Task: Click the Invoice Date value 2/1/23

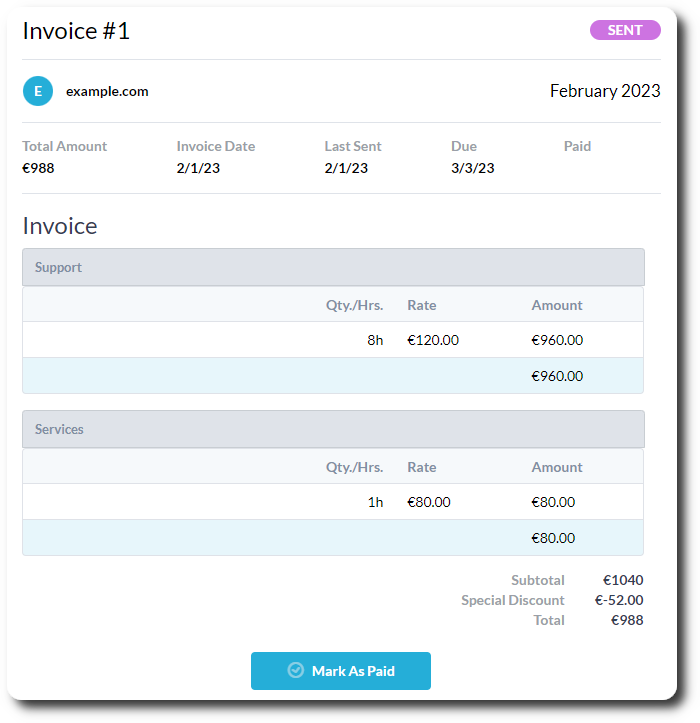Action: click(198, 168)
